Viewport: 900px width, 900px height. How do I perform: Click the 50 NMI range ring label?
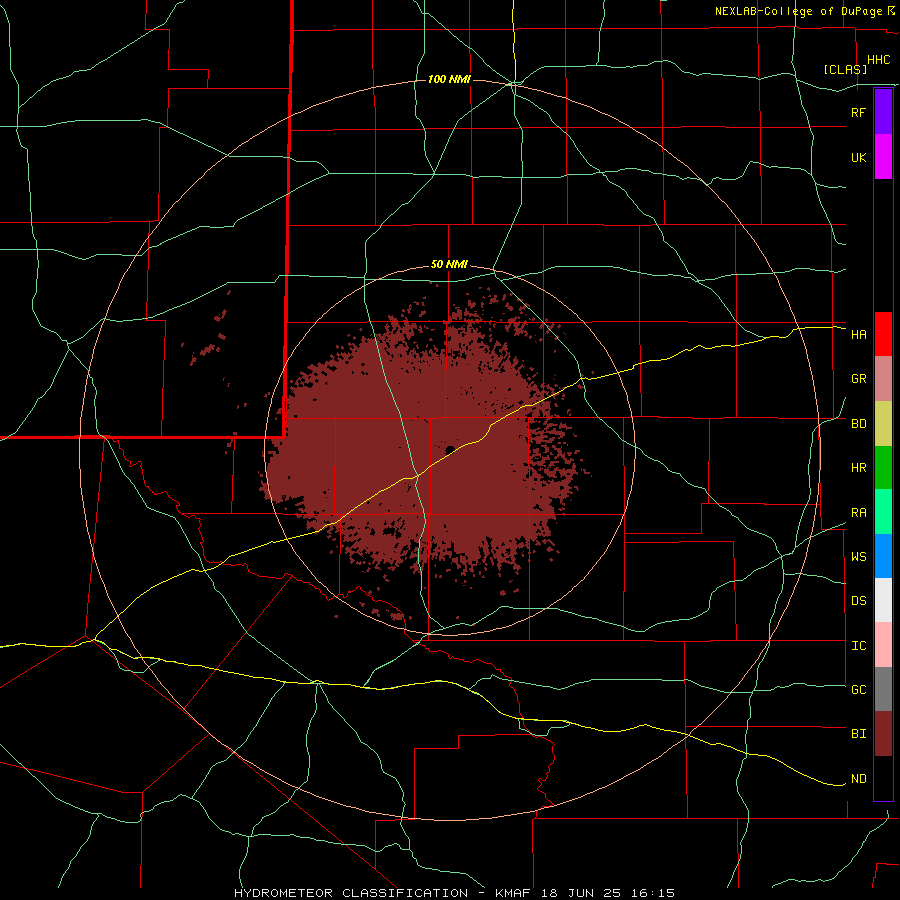coord(449,265)
